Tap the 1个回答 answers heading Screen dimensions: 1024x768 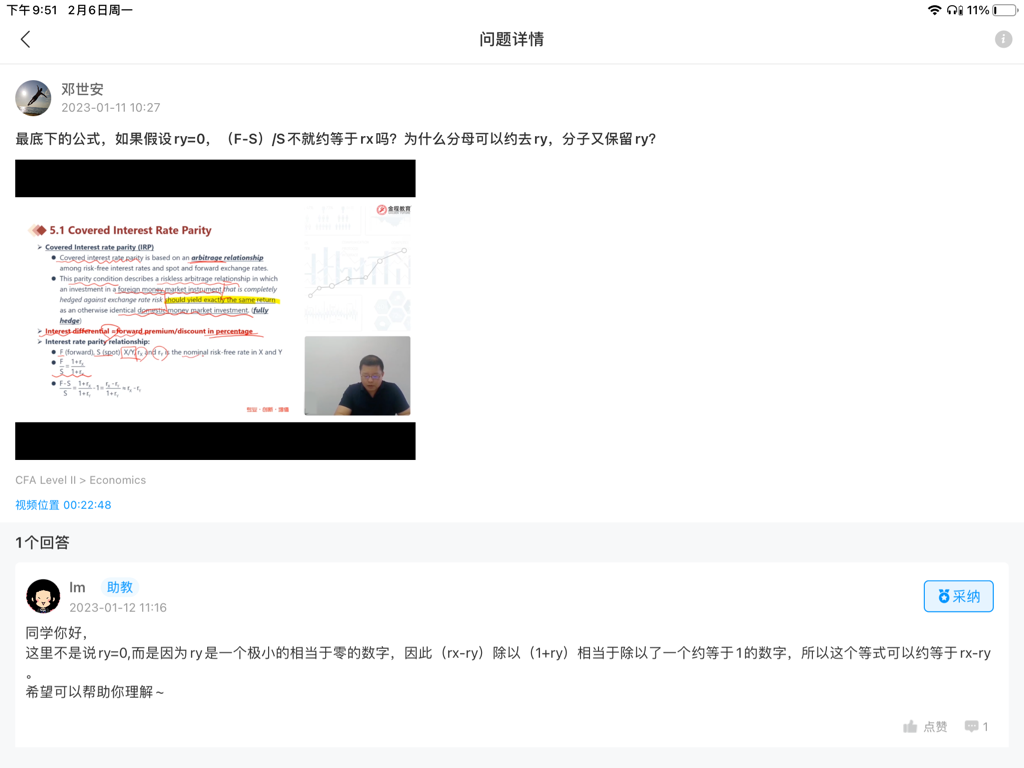coord(42,543)
